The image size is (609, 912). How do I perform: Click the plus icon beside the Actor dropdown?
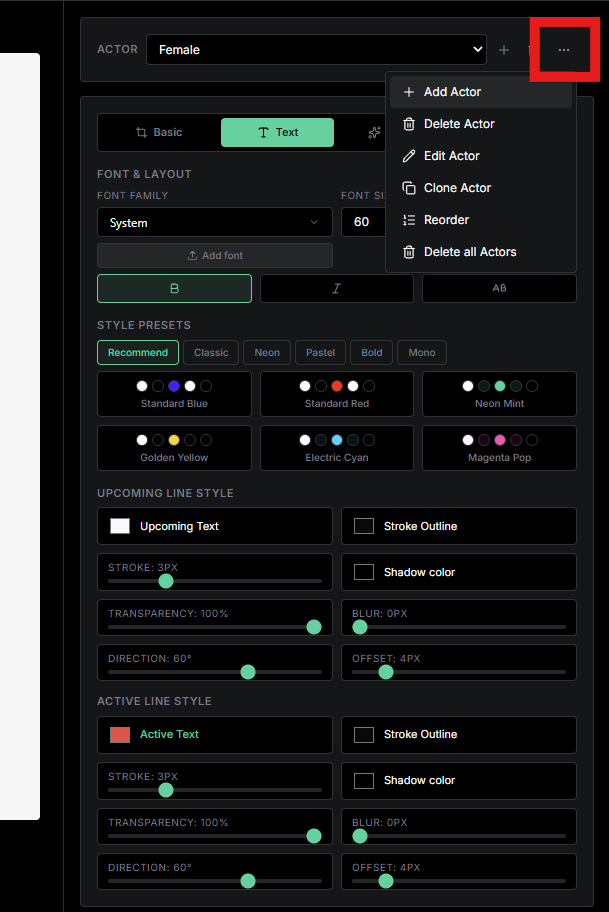tap(504, 50)
